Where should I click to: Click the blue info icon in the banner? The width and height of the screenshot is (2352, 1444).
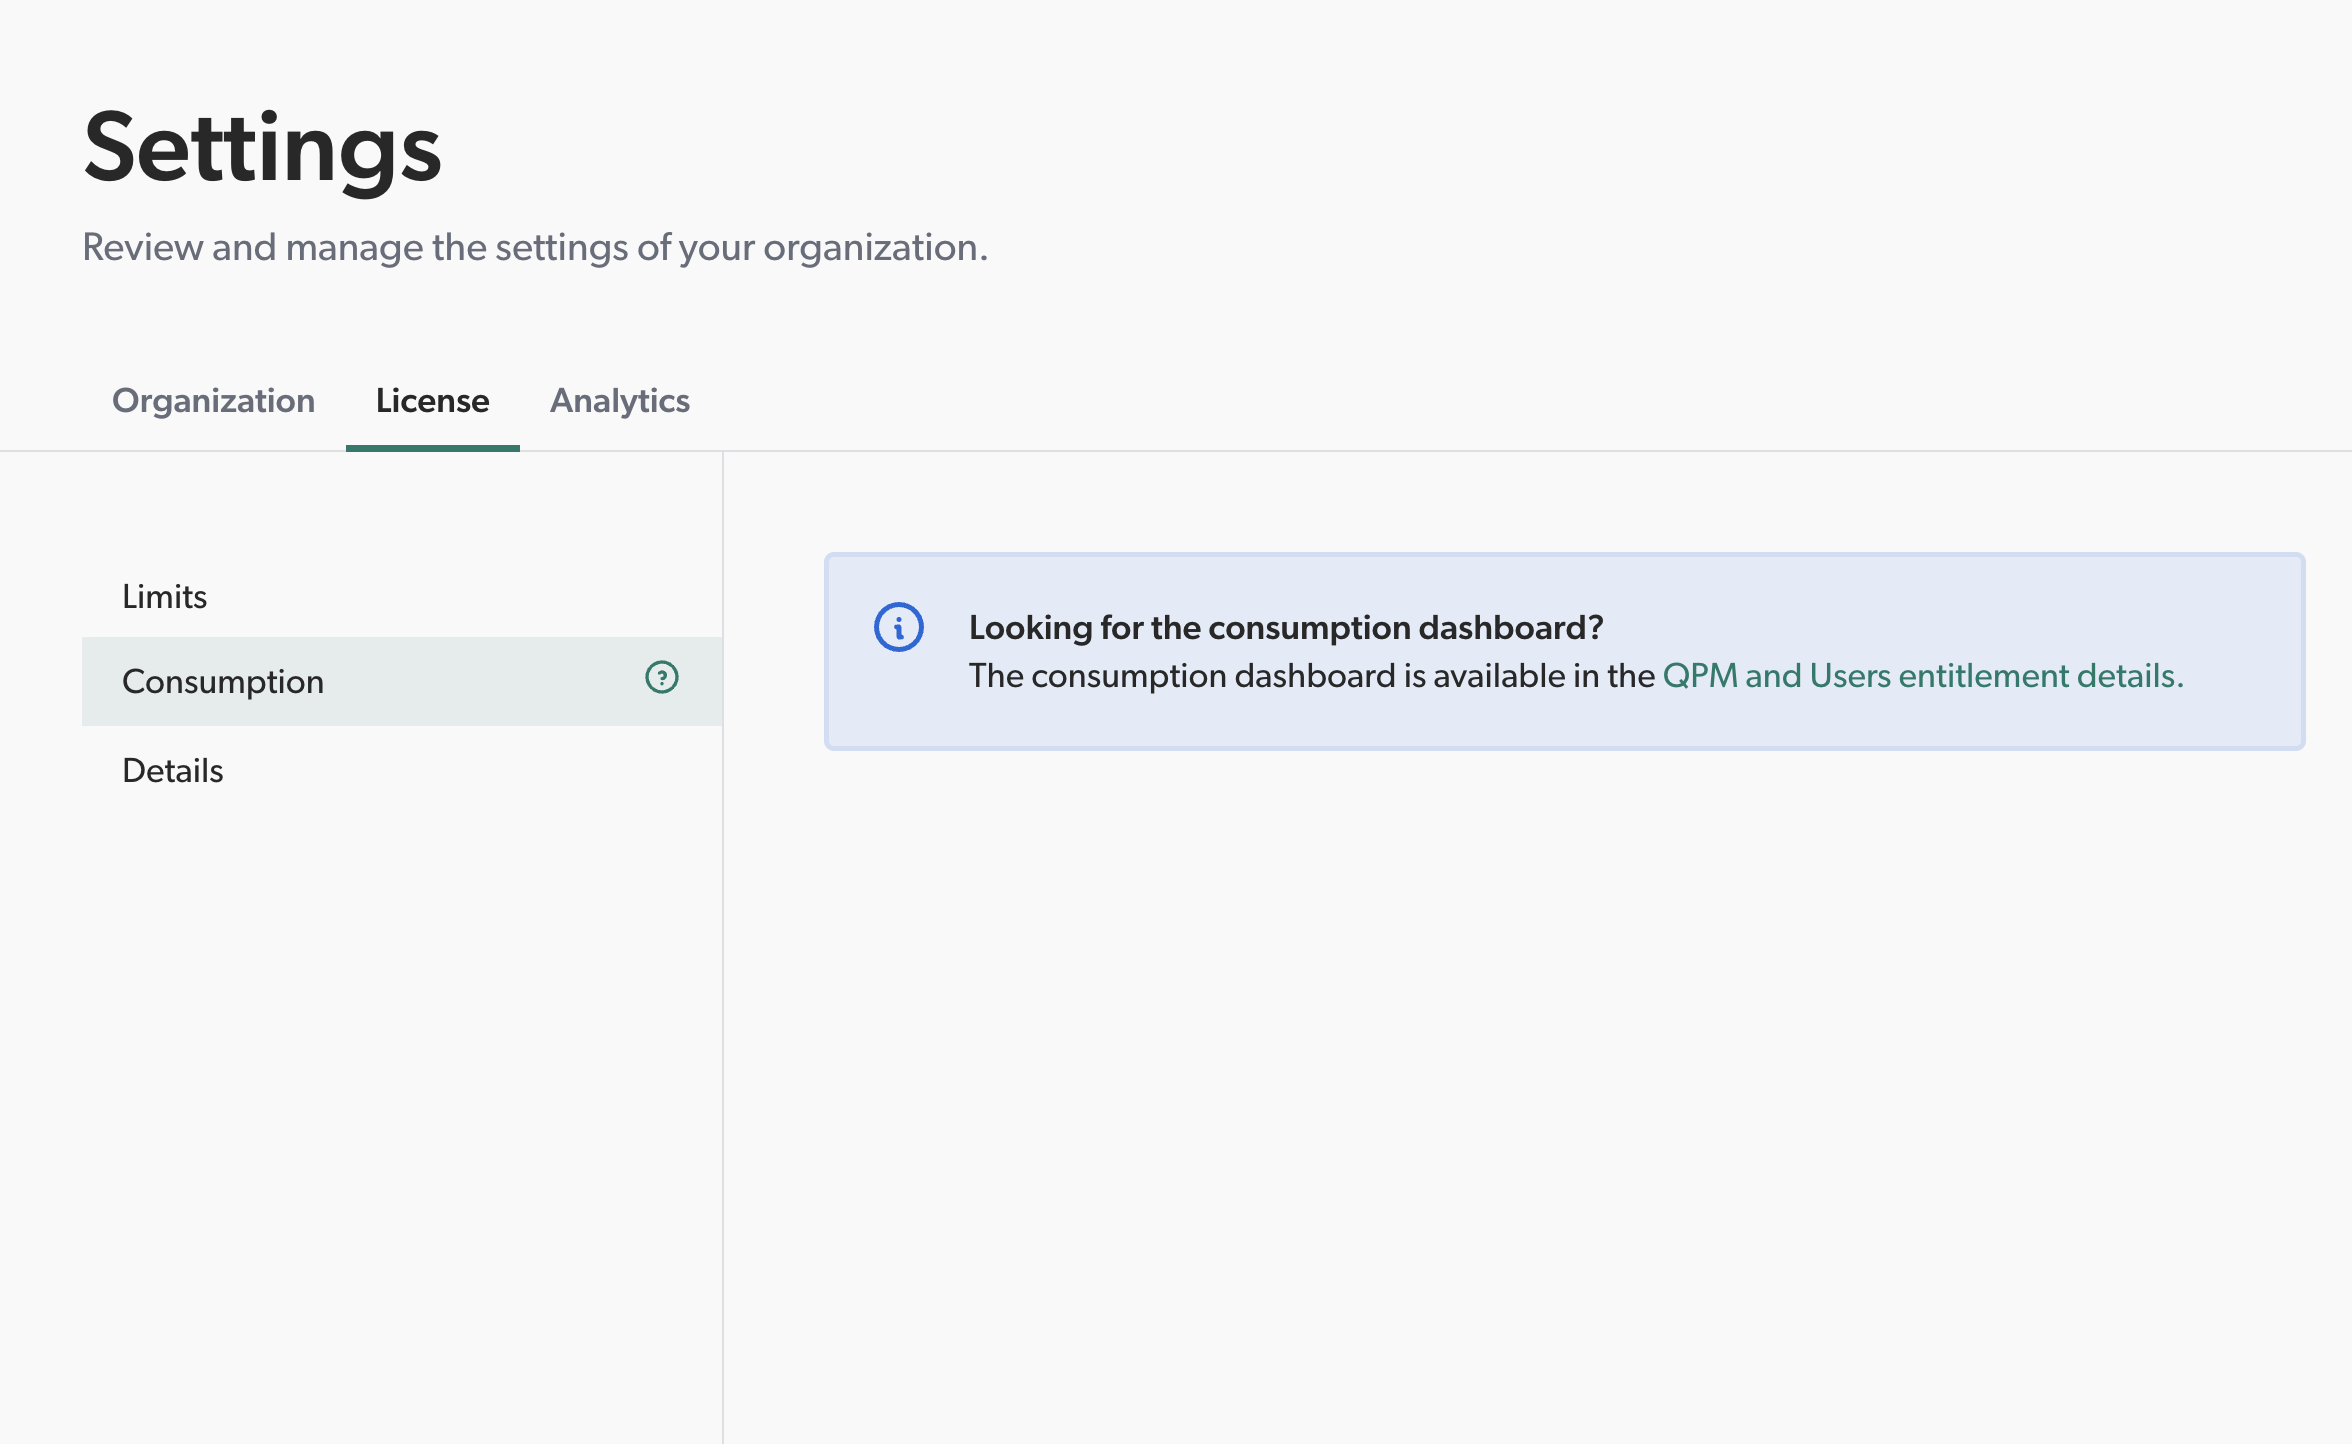pyautogui.click(x=899, y=628)
